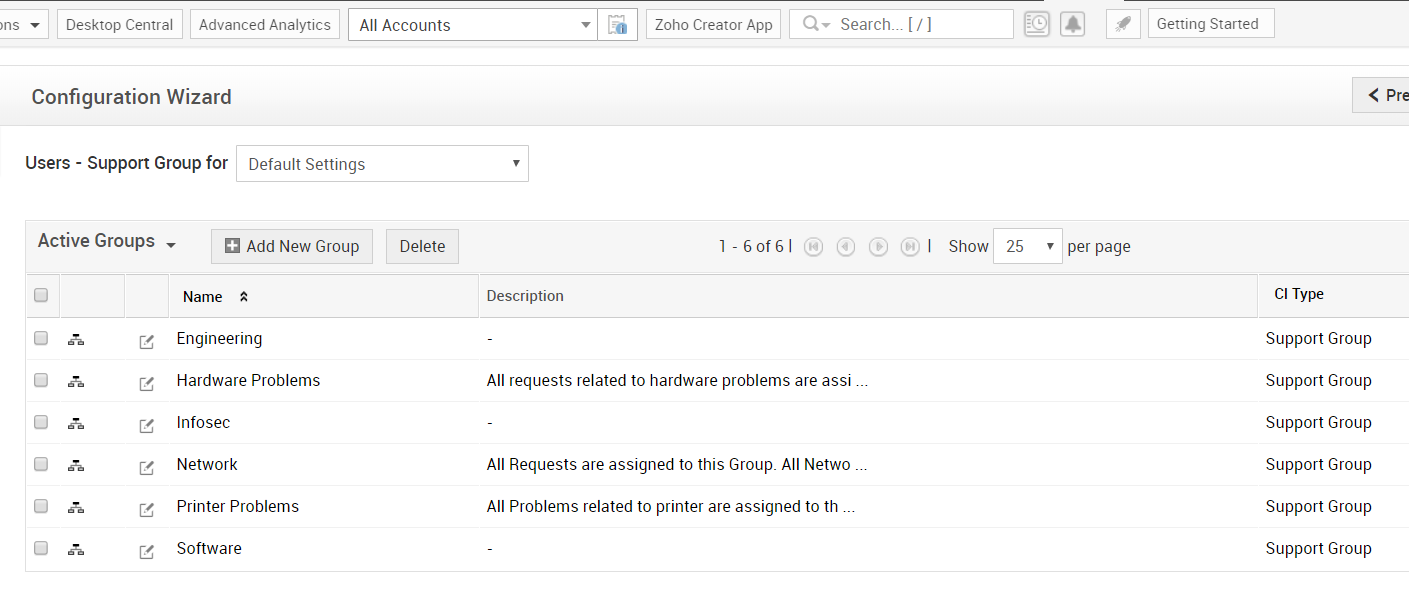The width and height of the screenshot is (1409, 592).
Task: Edit the Engineering group via pencil icon
Action: (x=147, y=342)
